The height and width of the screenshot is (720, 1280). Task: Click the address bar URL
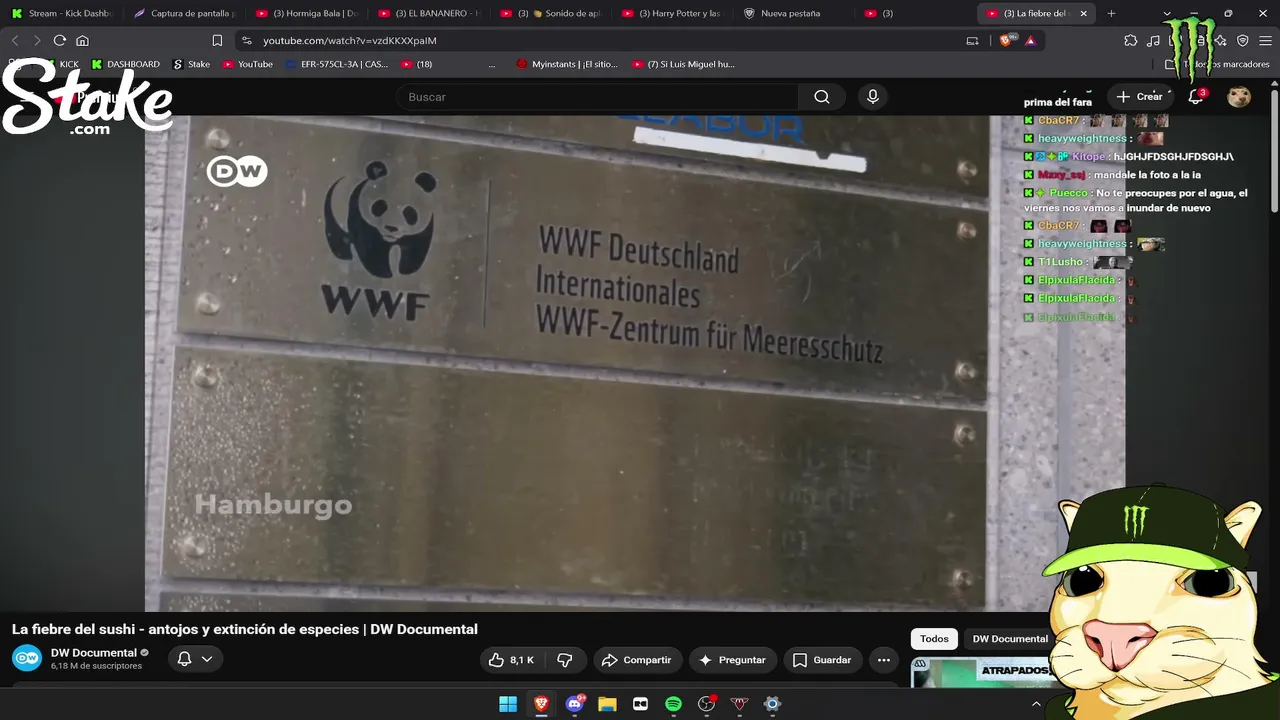point(350,40)
